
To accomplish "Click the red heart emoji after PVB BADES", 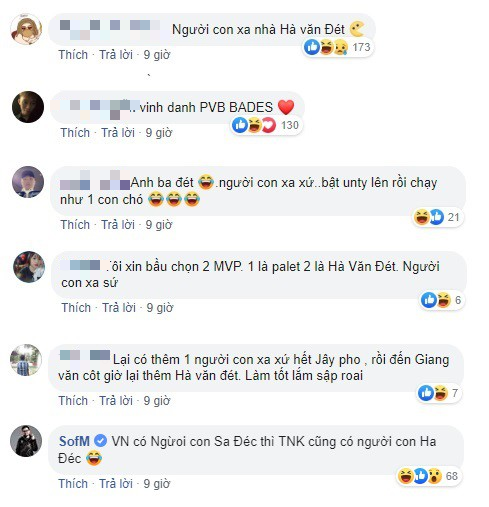I will [x=286, y=107].
